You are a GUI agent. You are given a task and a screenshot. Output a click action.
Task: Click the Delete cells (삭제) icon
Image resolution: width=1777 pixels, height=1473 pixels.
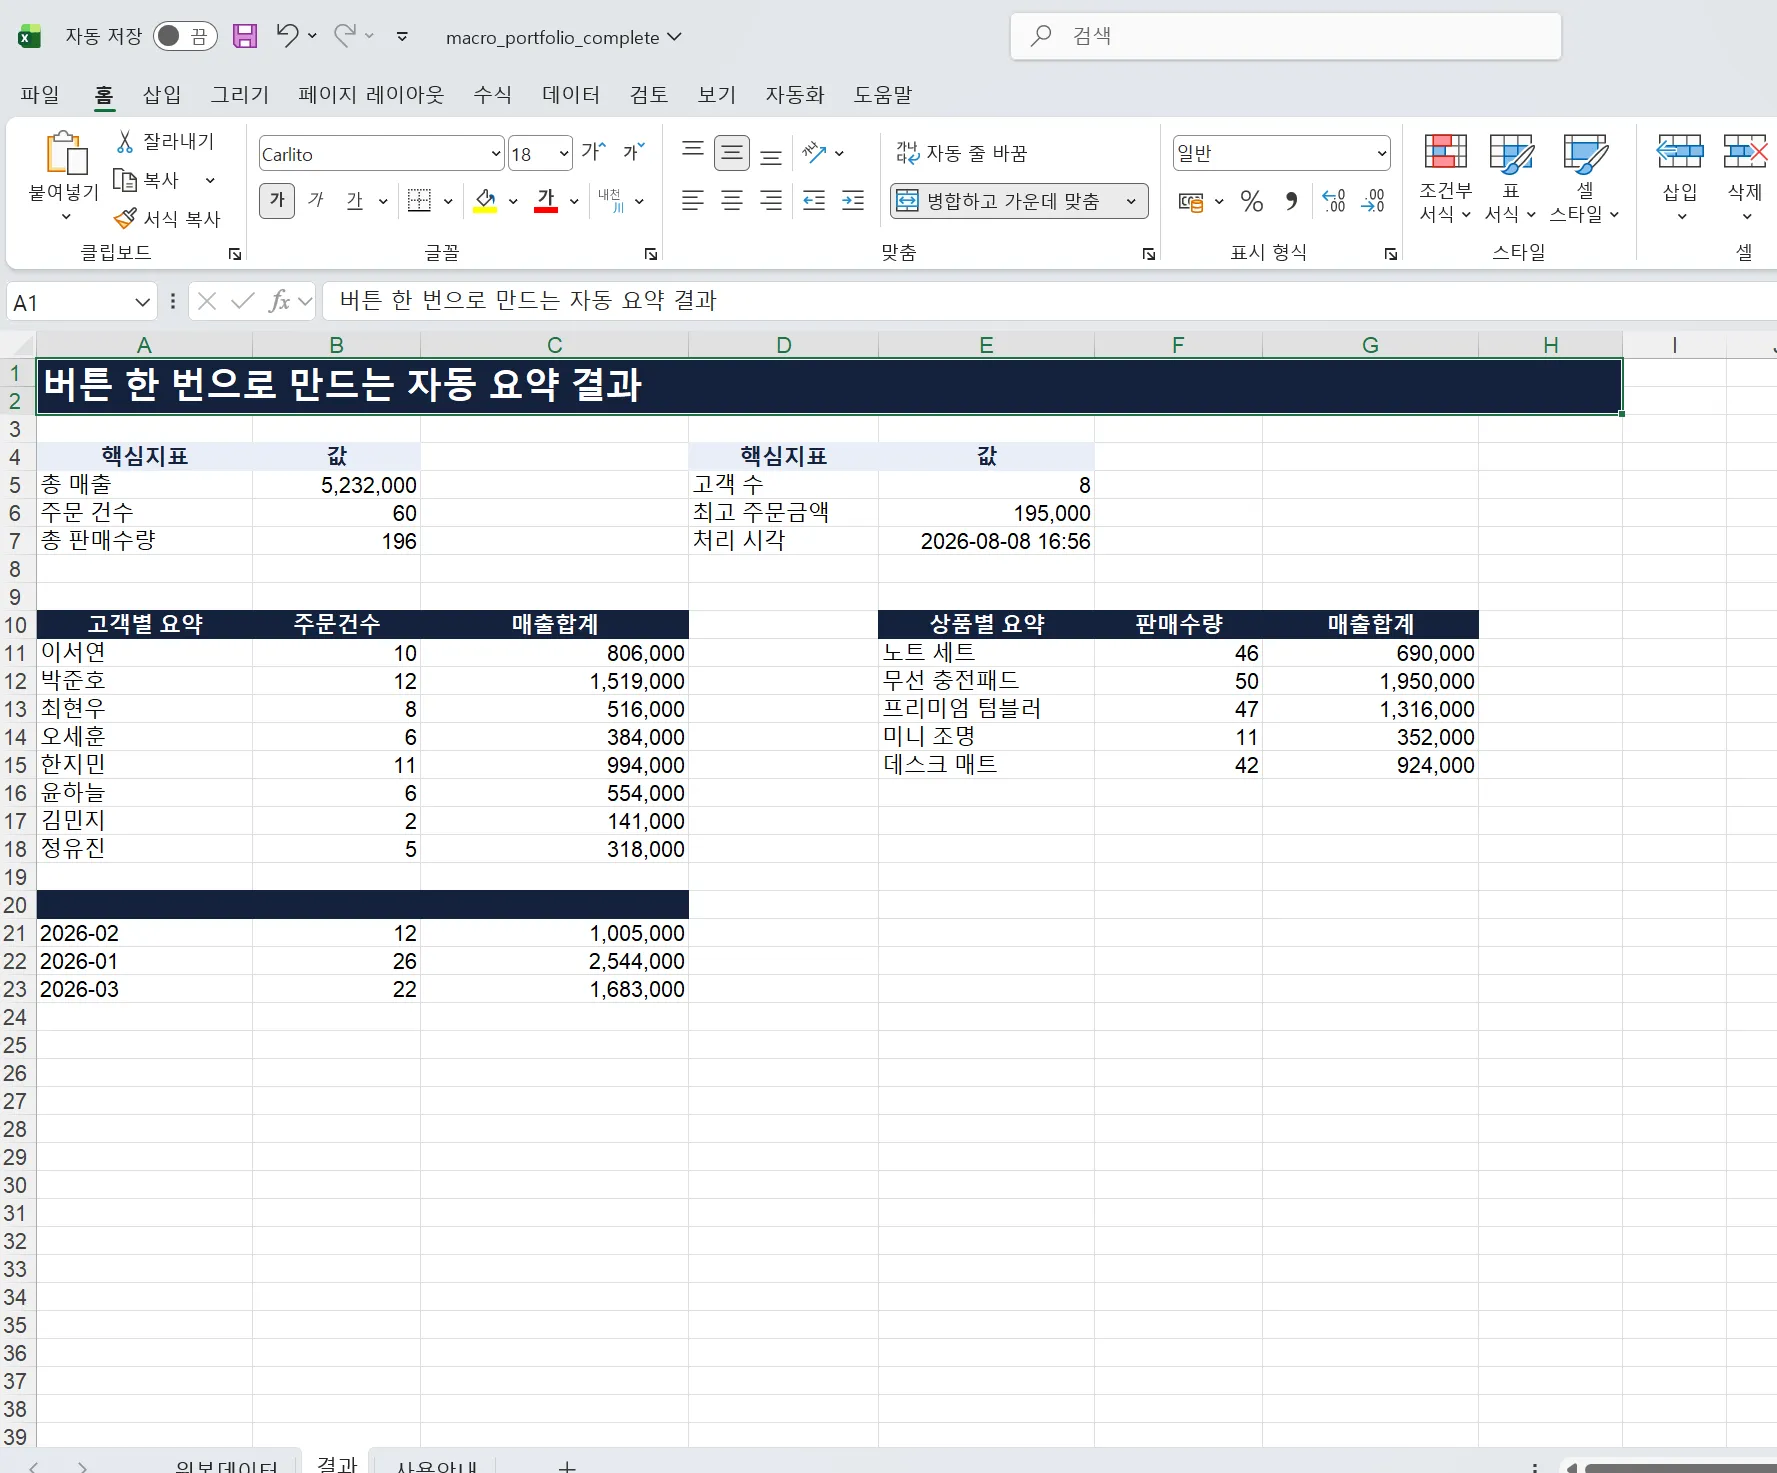[x=1745, y=152]
